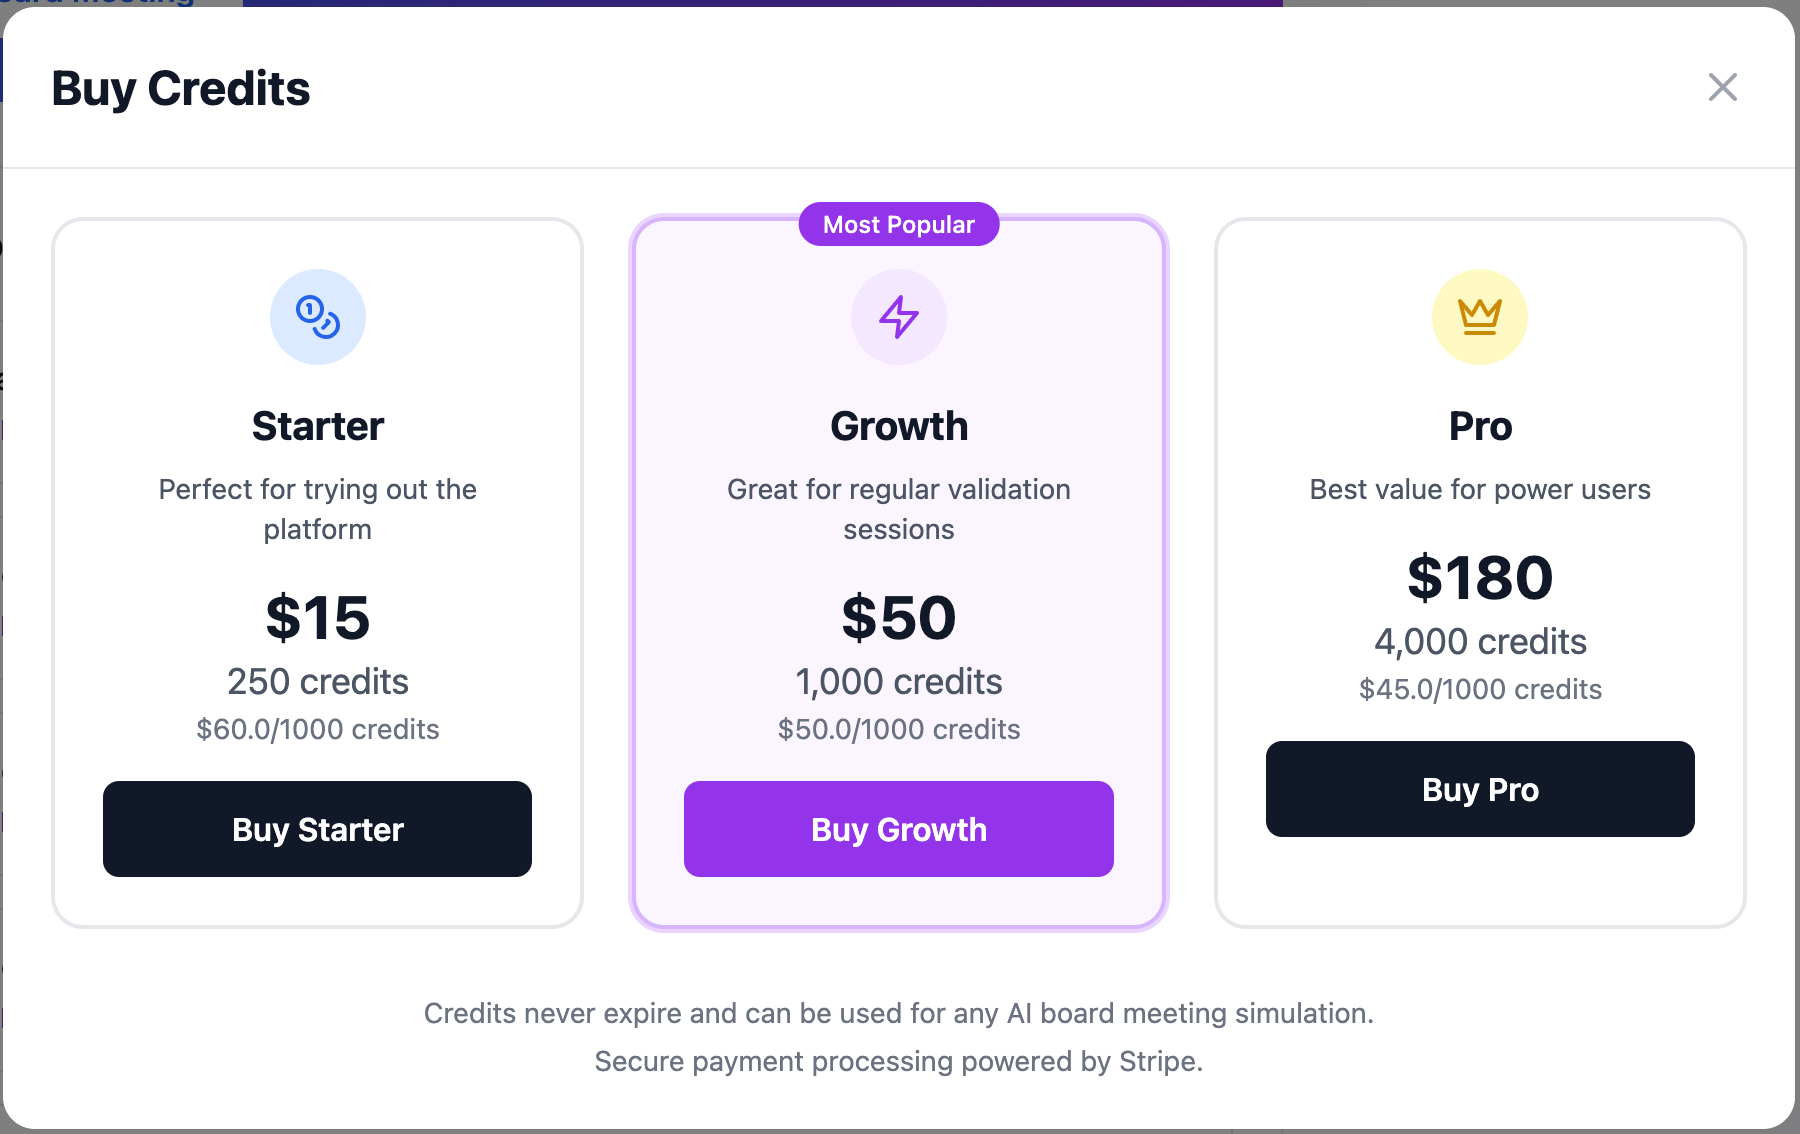Image resolution: width=1800 pixels, height=1134 pixels.
Task: Select the Growth plan title
Action: [899, 426]
